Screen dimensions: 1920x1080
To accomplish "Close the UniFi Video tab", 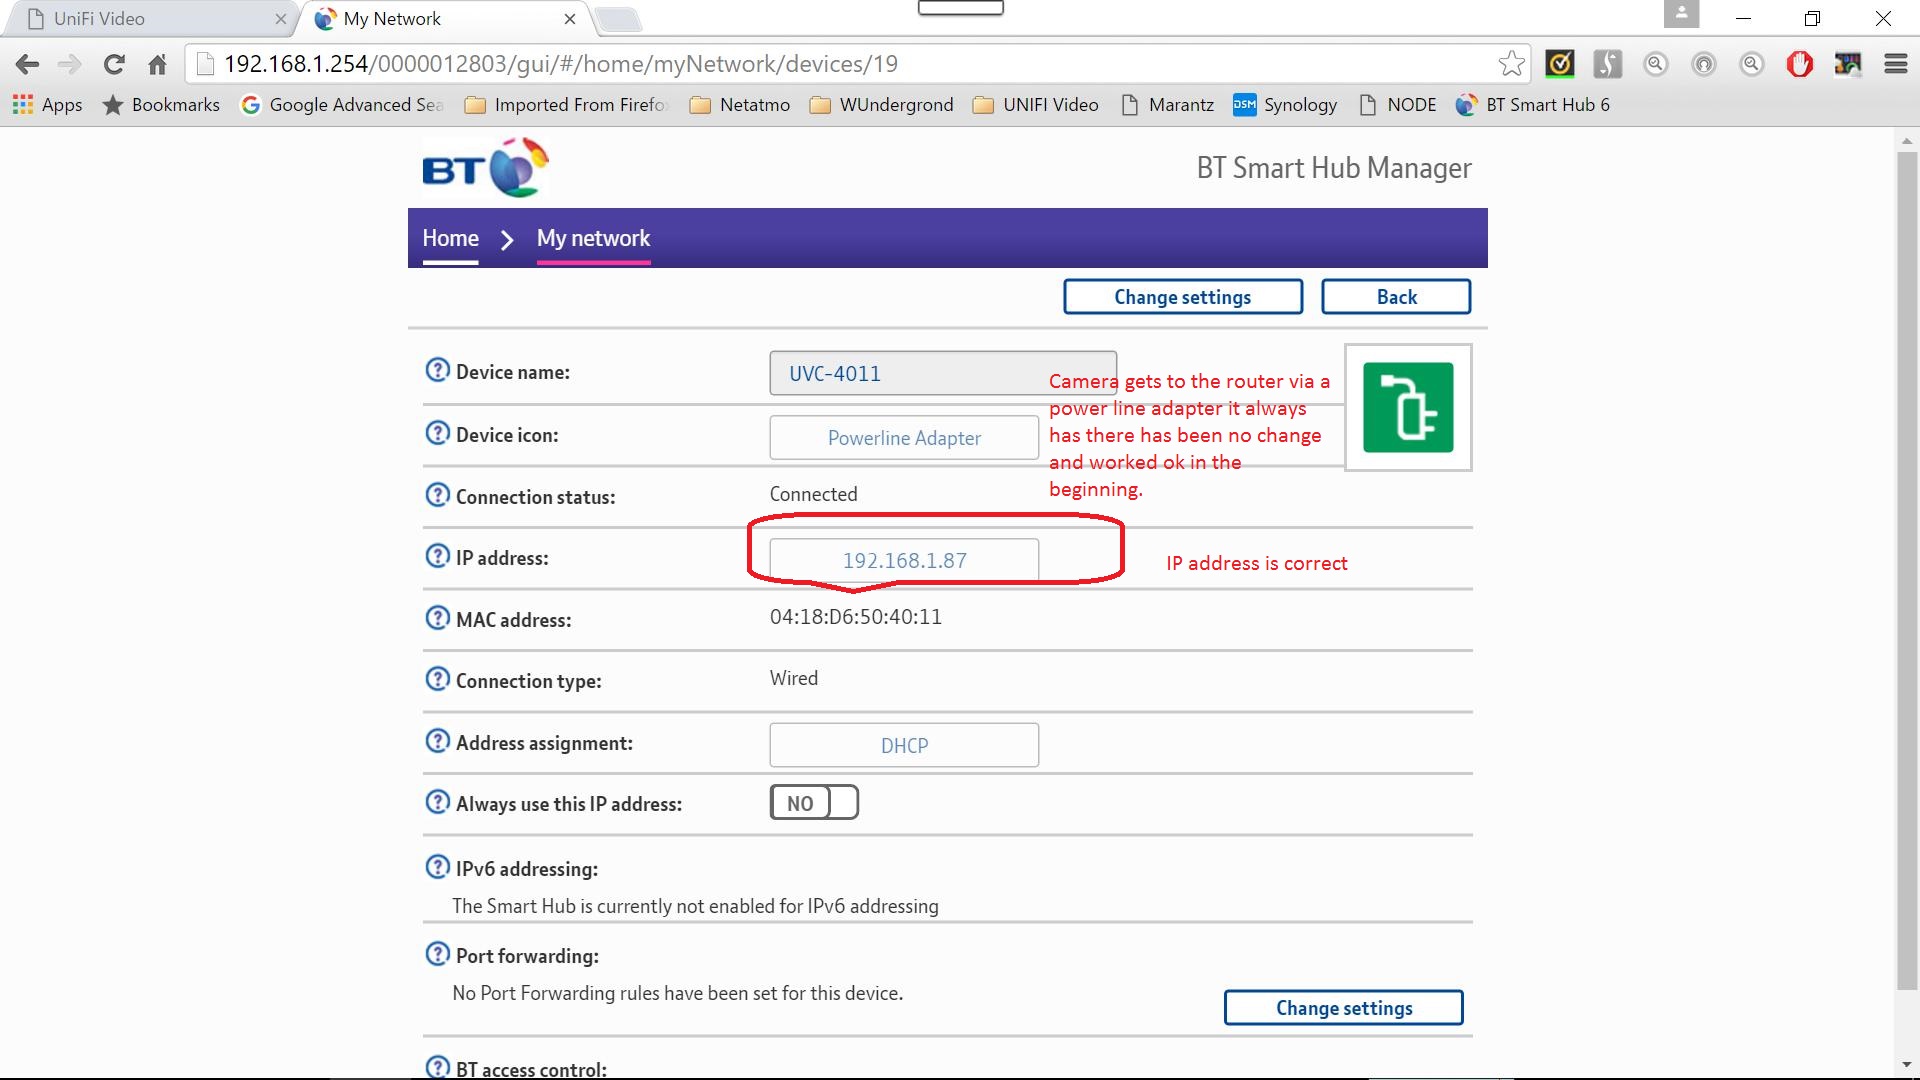I will [x=280, y=19].
